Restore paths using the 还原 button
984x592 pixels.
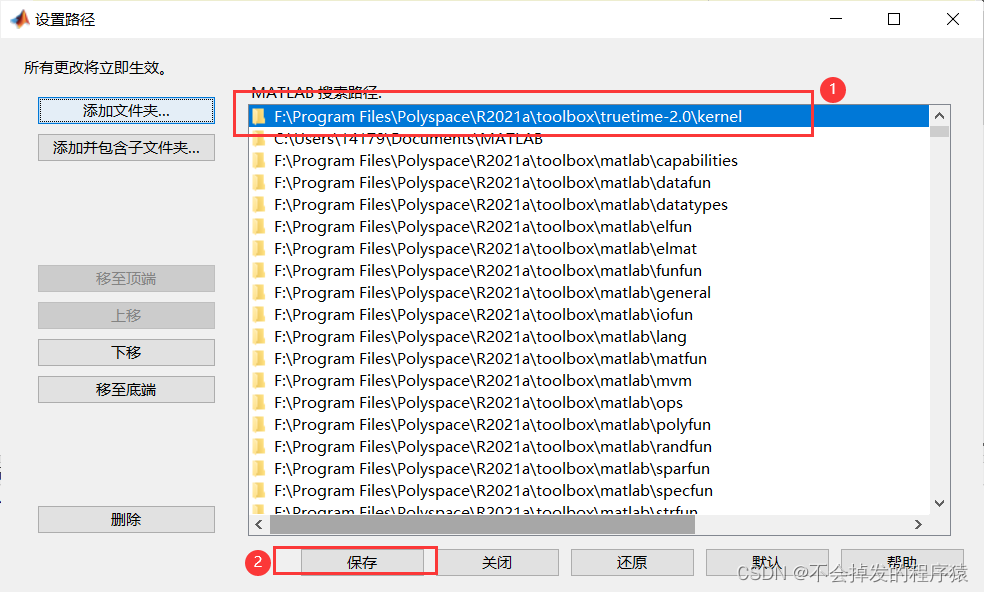[x=632, y=562]
